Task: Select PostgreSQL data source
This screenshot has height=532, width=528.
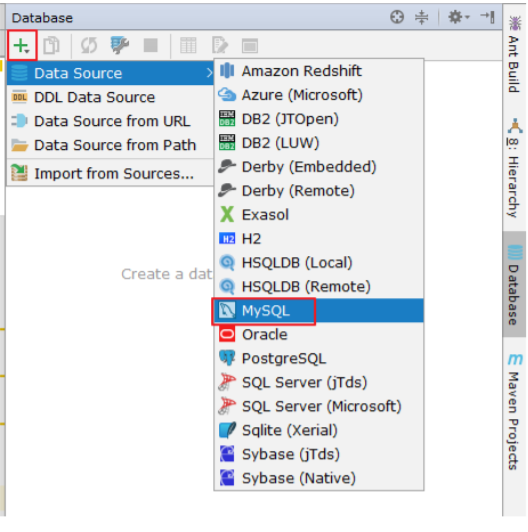Action: [x=319, y=358]
